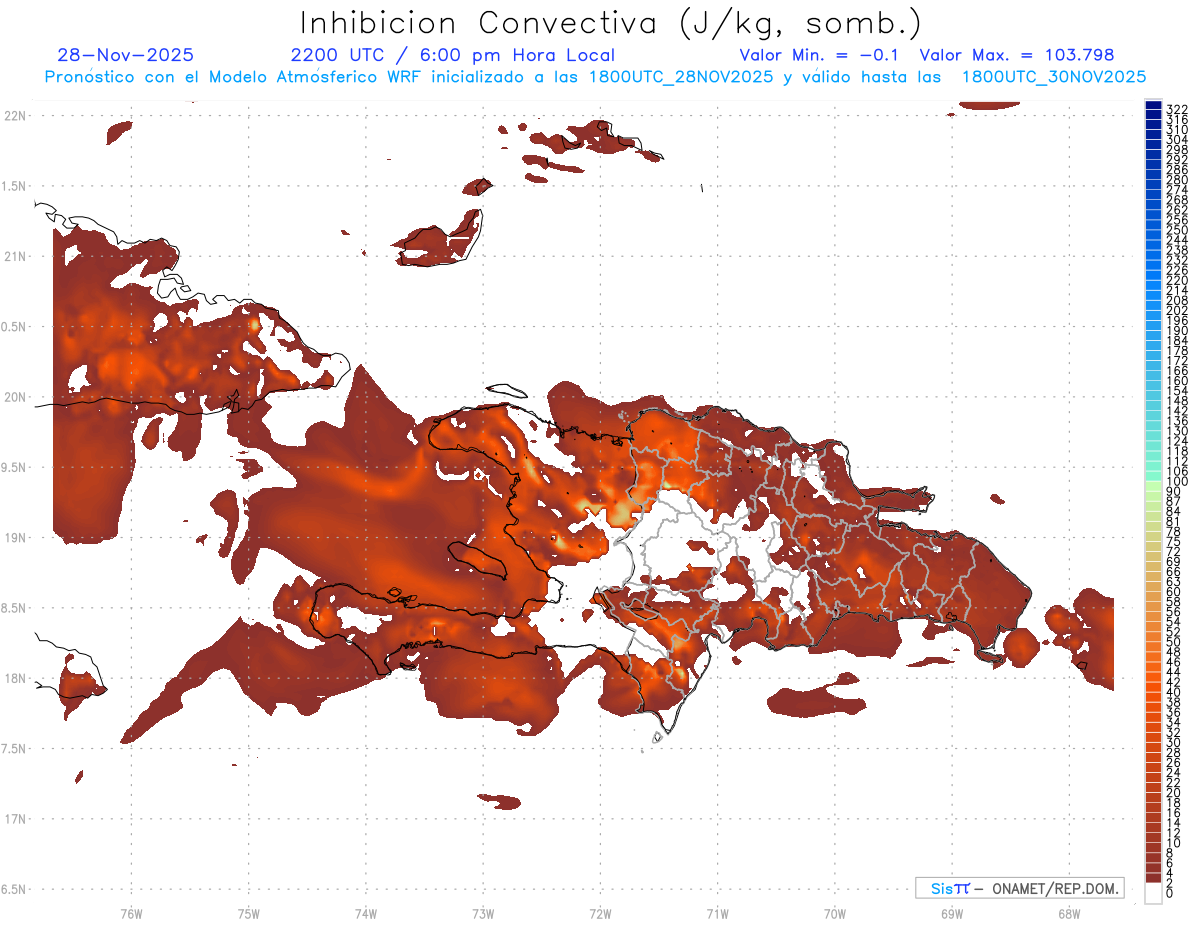Image resolution: width=1200 pixels, height=927 pixels.
Task: Click the '72W' longitude label
Action: pyautogui.click(x=600, y=913)
